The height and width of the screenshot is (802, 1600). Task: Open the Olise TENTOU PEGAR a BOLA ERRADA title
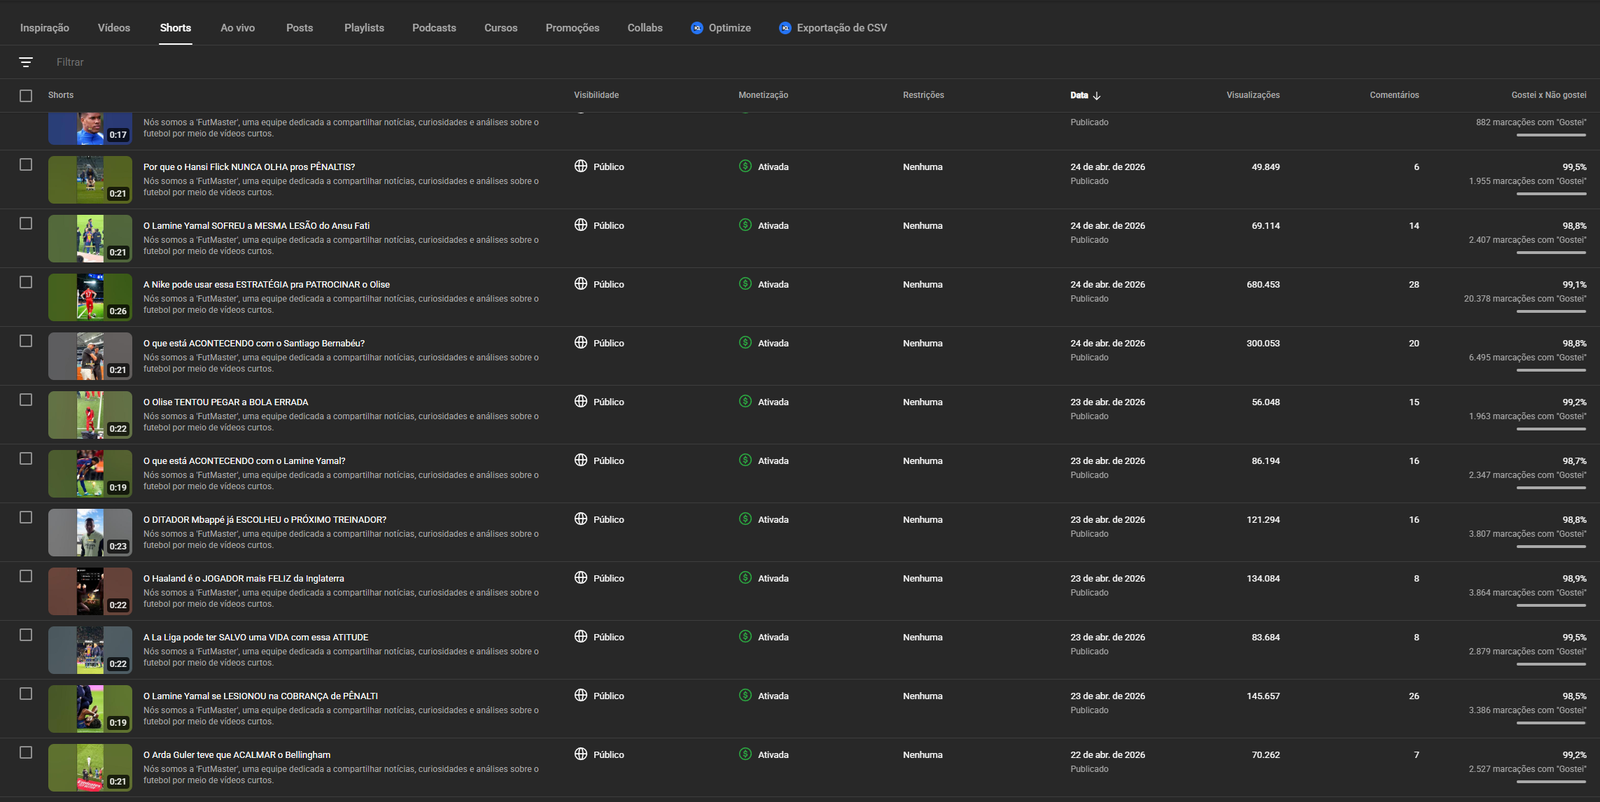[226, 402]
